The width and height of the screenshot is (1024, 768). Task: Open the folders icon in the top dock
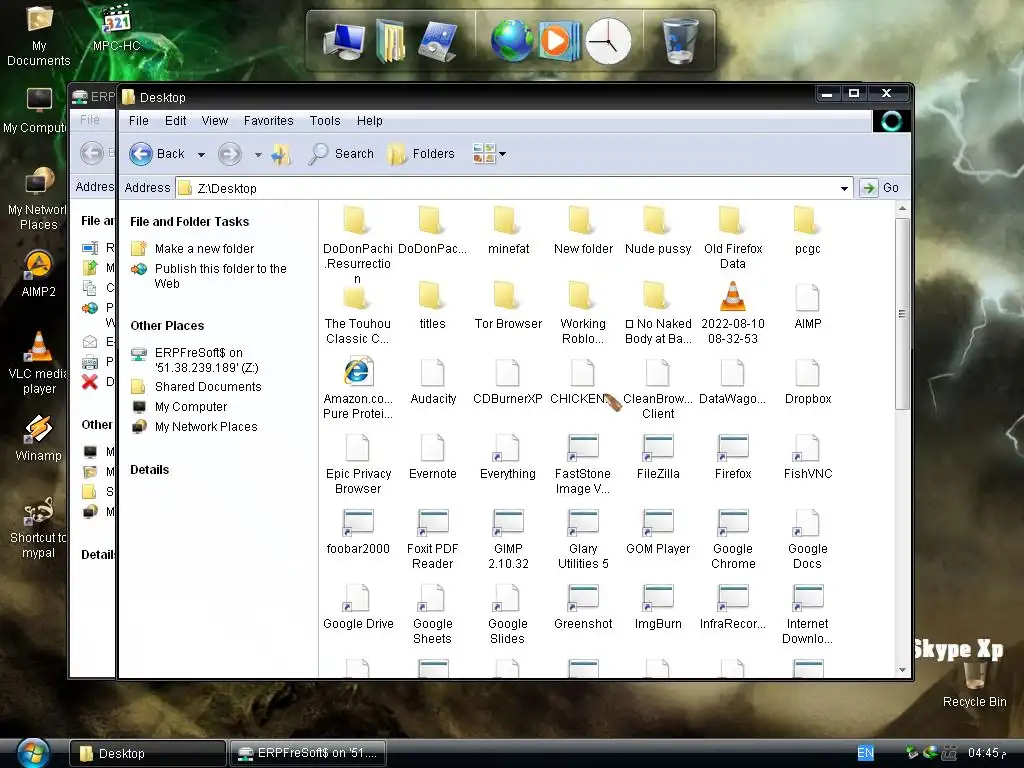[391, 41]
